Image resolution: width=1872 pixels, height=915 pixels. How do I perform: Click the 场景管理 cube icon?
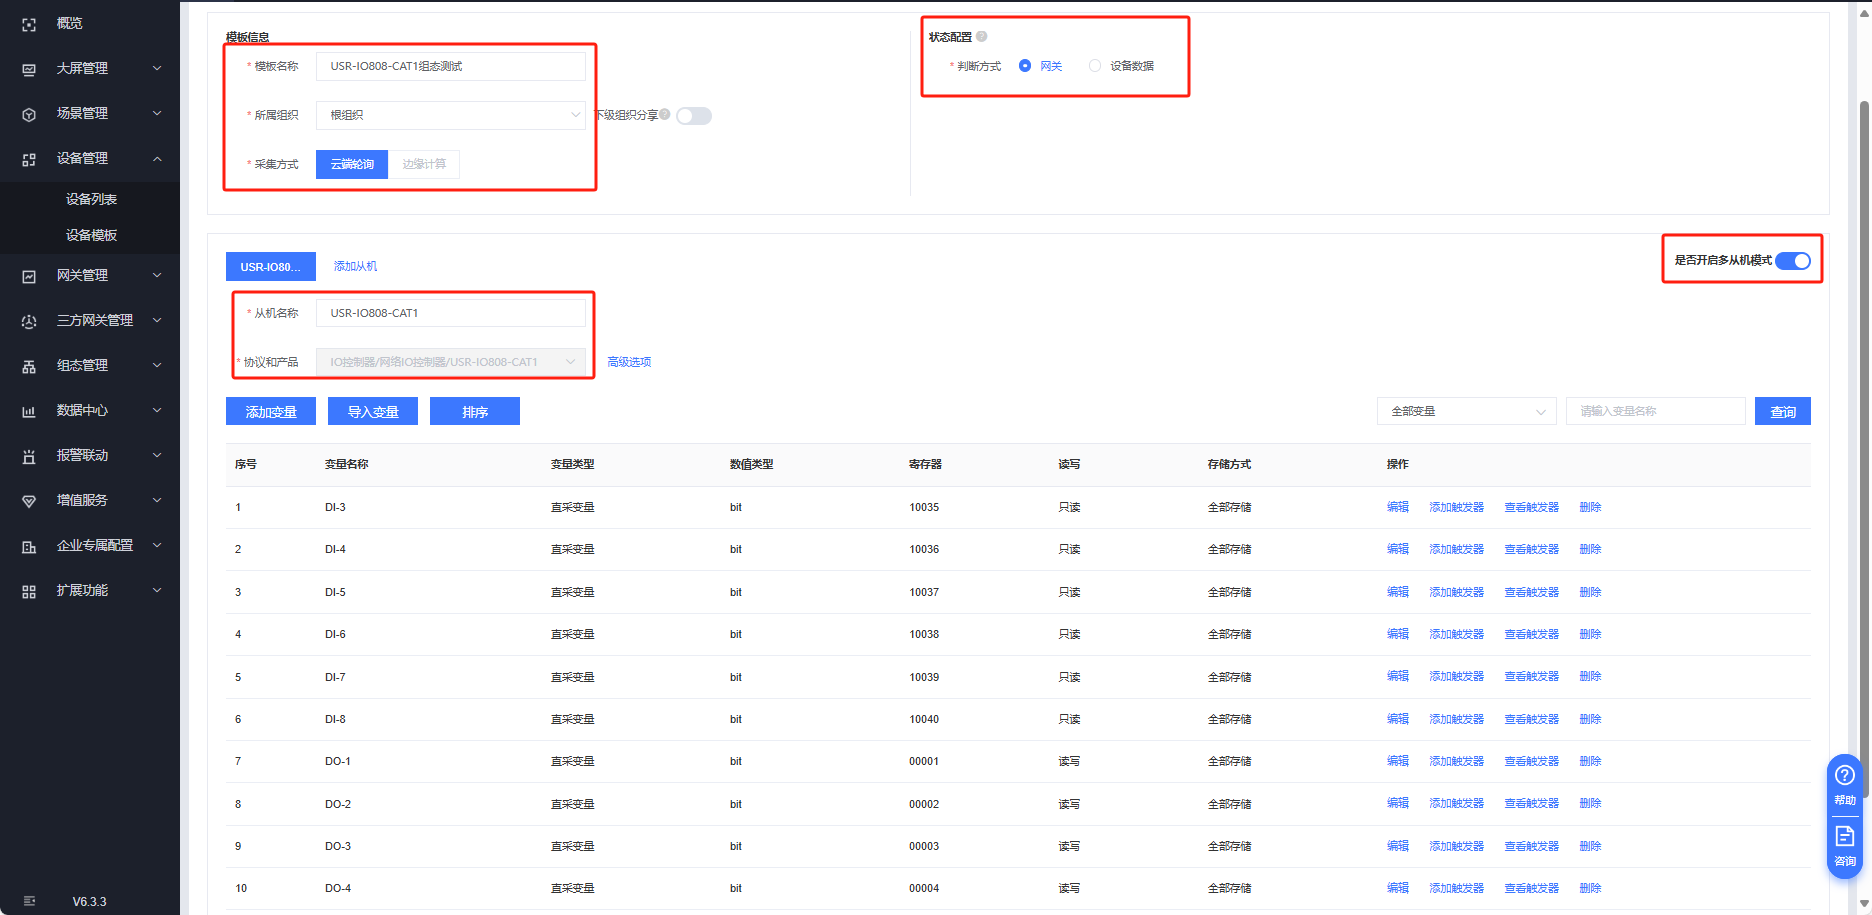29,114
